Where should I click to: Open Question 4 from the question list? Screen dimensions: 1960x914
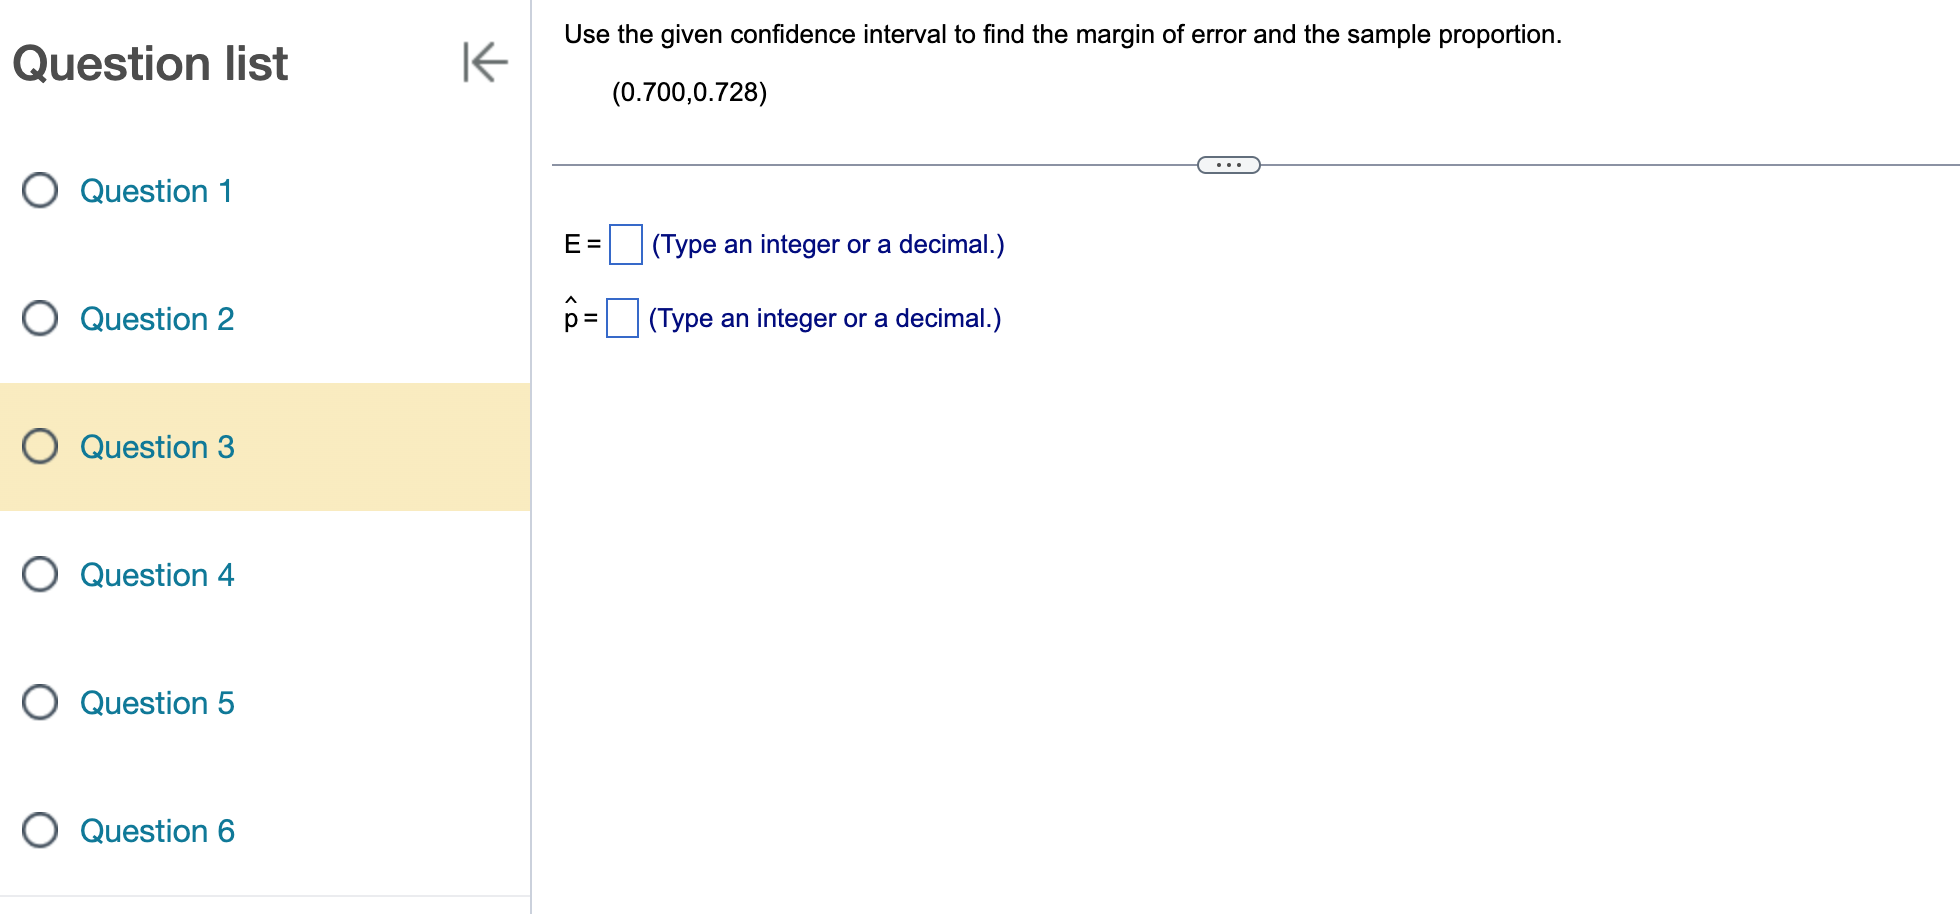(x=156, y=574)
